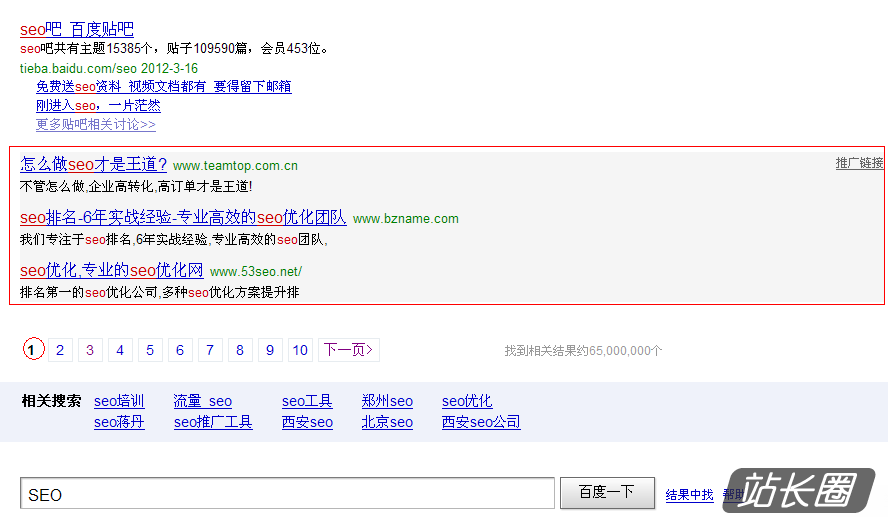Viewport: 888px width, 520px height.
Task: Search related term 'seo蒋丹'
Action: 119,422
